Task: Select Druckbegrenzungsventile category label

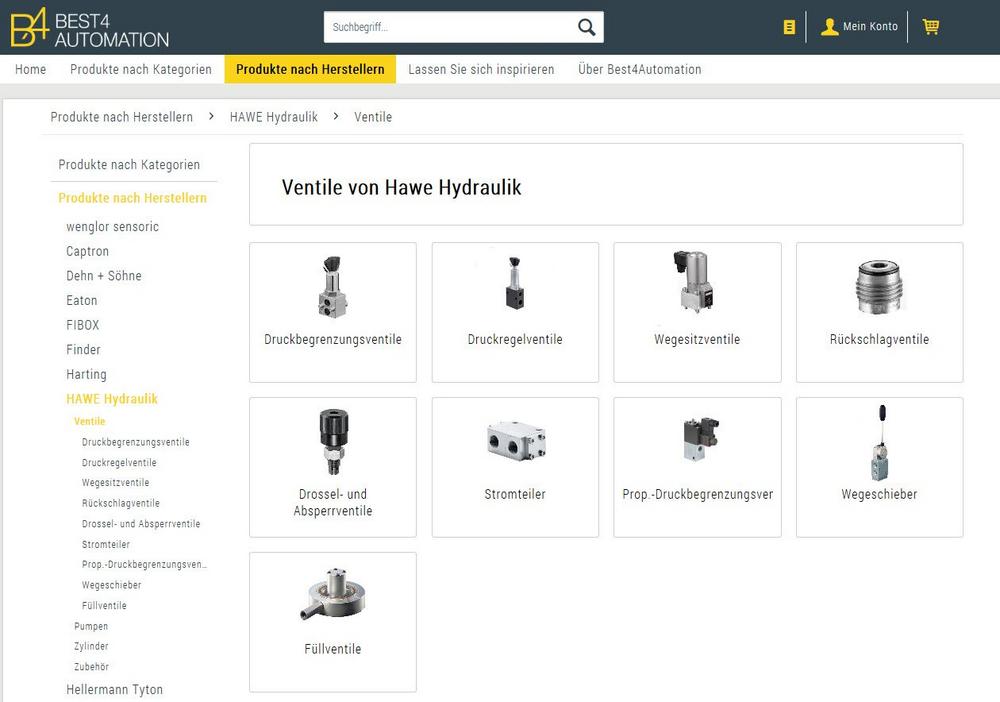Action: 332,340
